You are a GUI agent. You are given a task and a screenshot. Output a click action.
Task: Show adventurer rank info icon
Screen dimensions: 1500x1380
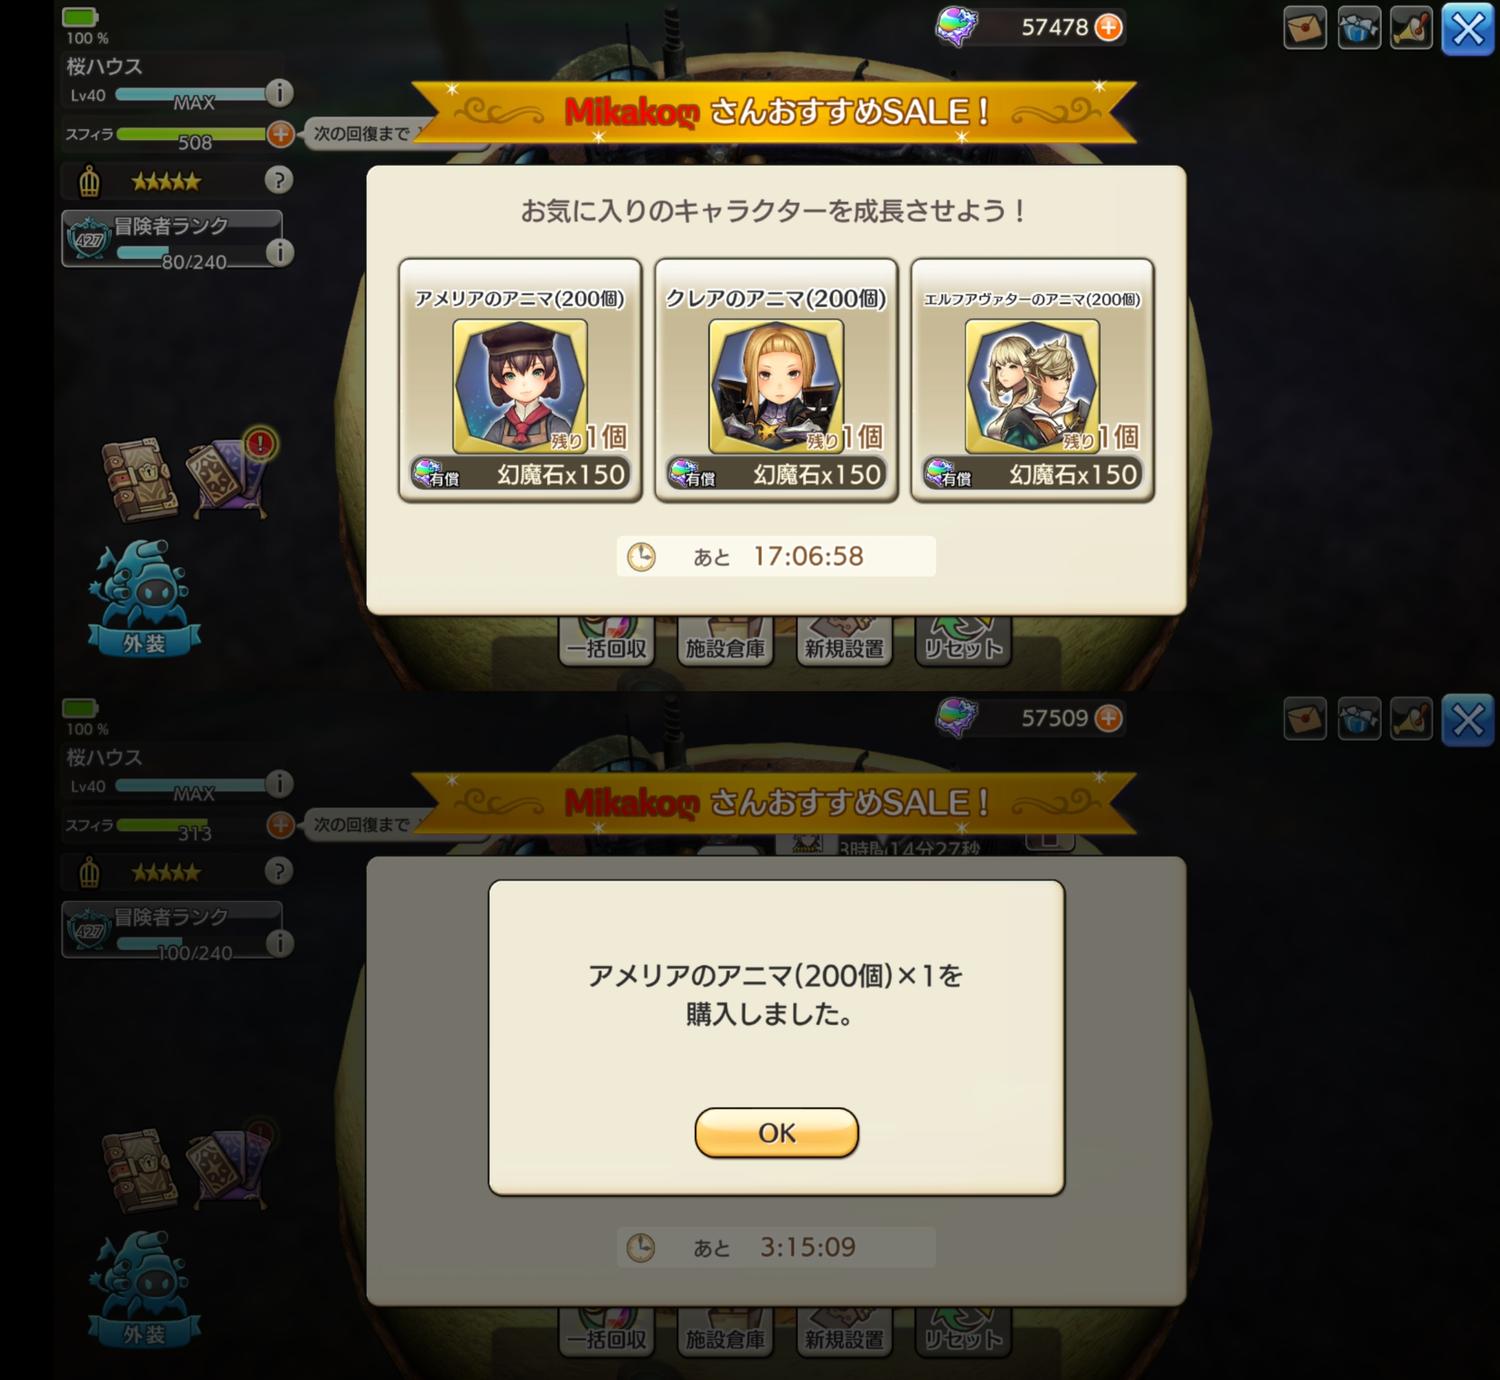[x=279, y=252]
